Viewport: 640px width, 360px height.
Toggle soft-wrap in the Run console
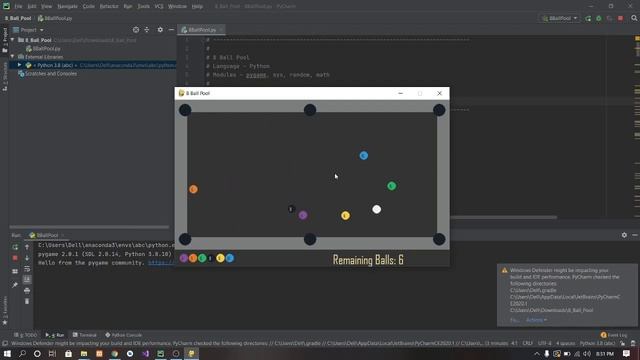[27, 269]
